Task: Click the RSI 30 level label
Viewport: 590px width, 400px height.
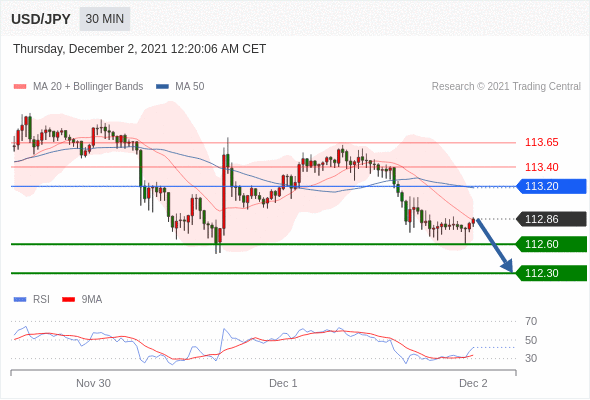Action: point(531,358)
